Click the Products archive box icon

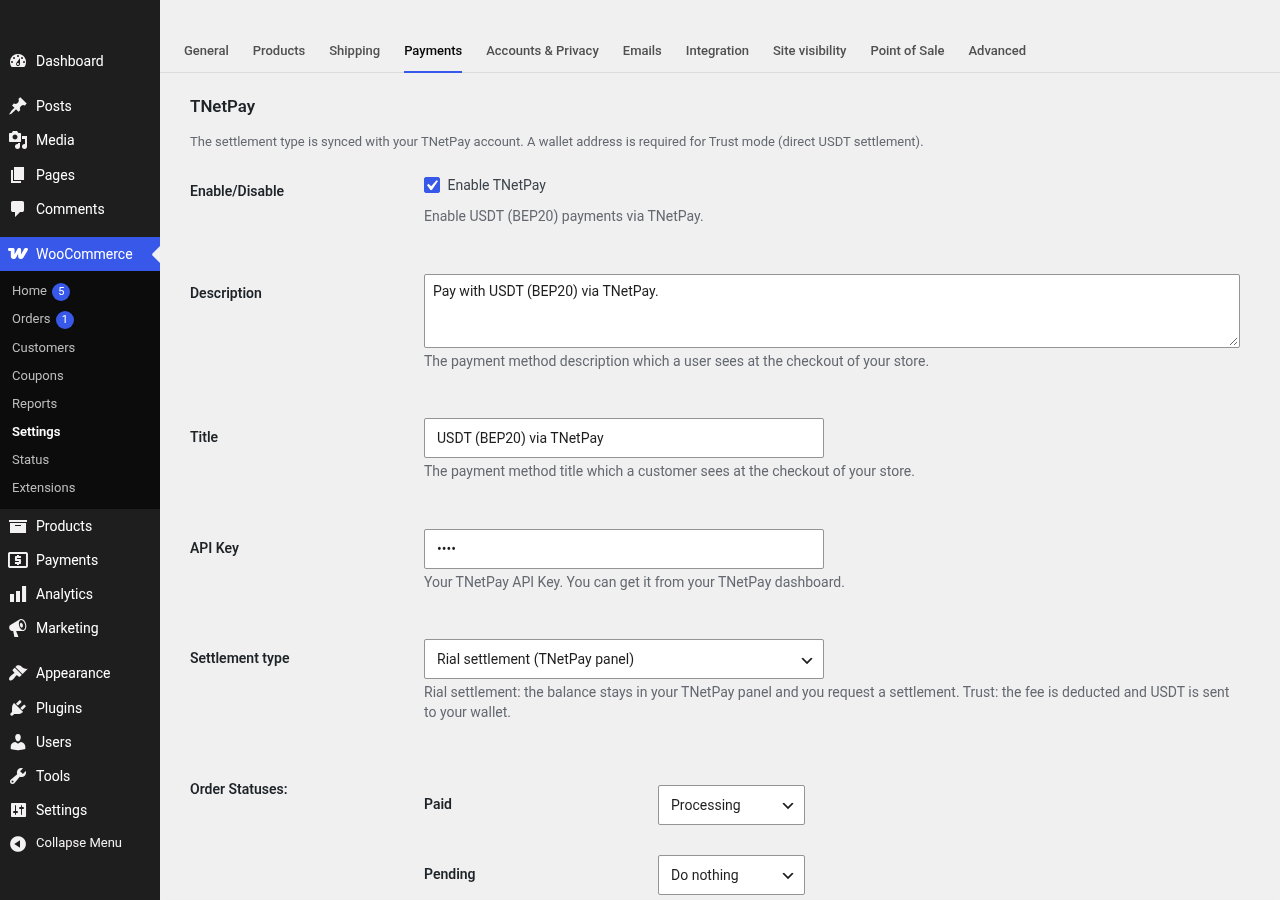click(18, 526)
